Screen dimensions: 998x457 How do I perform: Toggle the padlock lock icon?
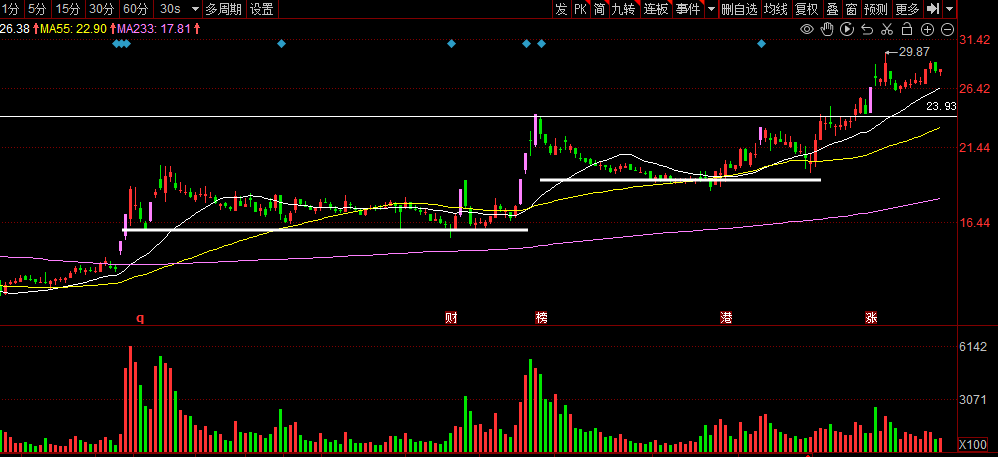[907, 29]
